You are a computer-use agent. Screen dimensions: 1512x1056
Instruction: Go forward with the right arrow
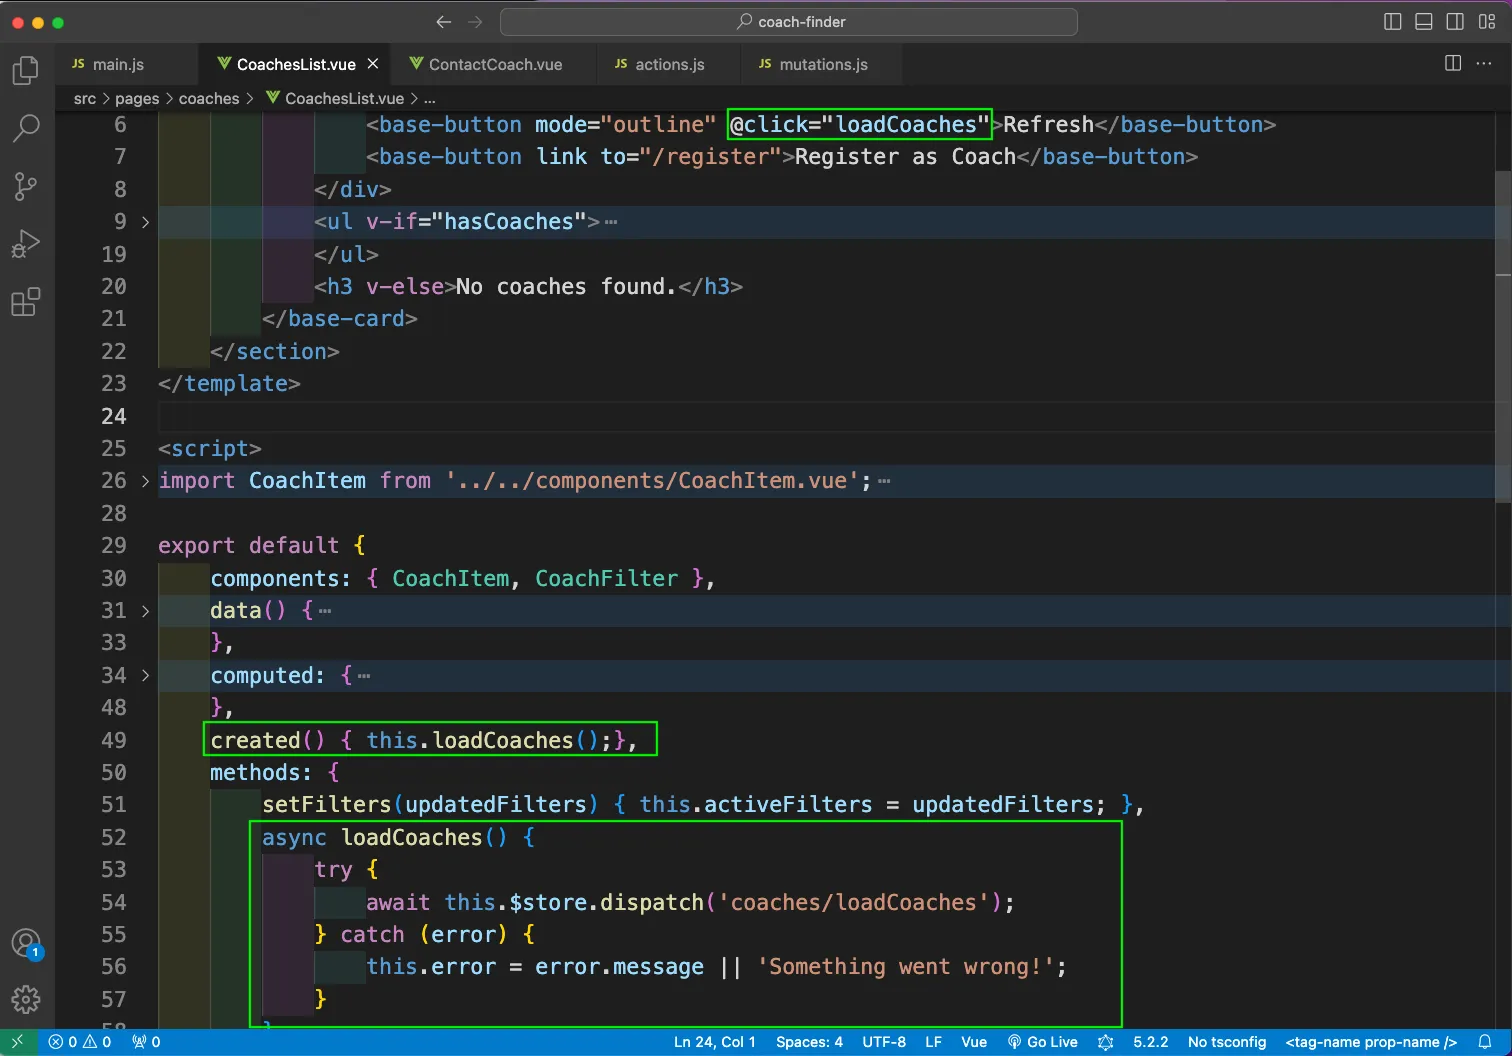coord(475,22)
